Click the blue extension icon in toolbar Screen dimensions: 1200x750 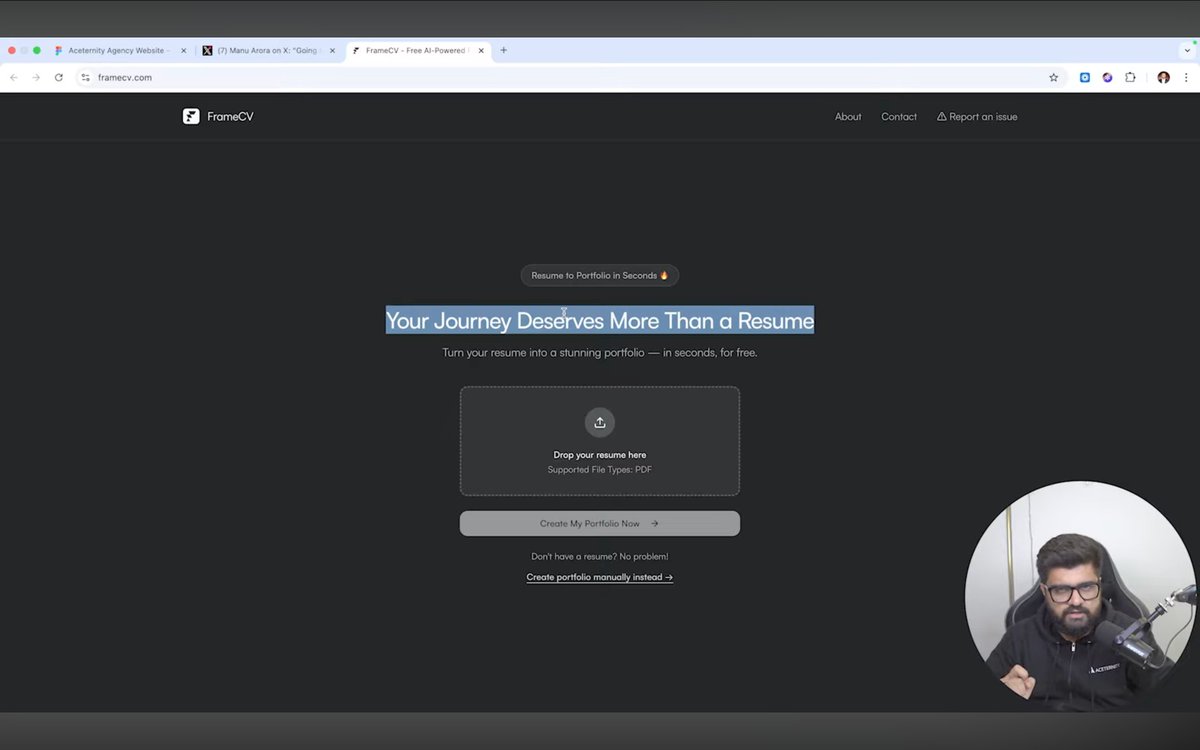[1084, 77]
